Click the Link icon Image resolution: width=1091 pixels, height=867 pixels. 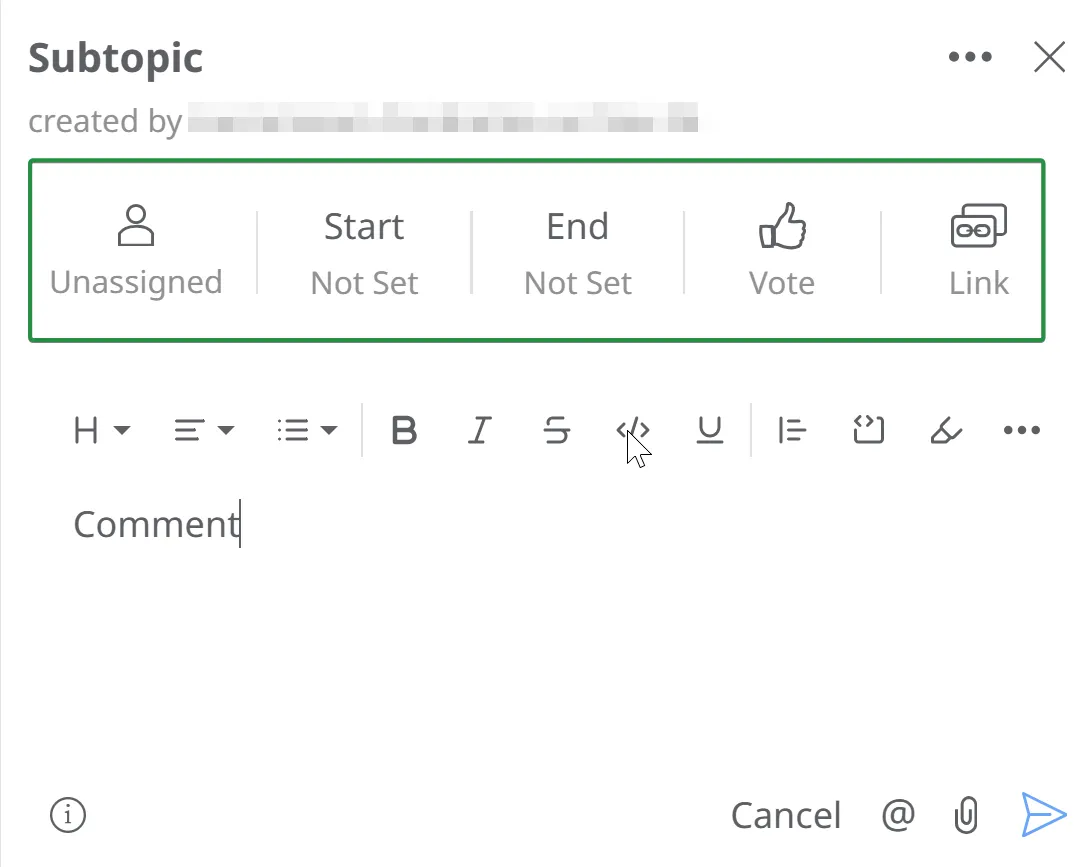[x=978, y=226]
